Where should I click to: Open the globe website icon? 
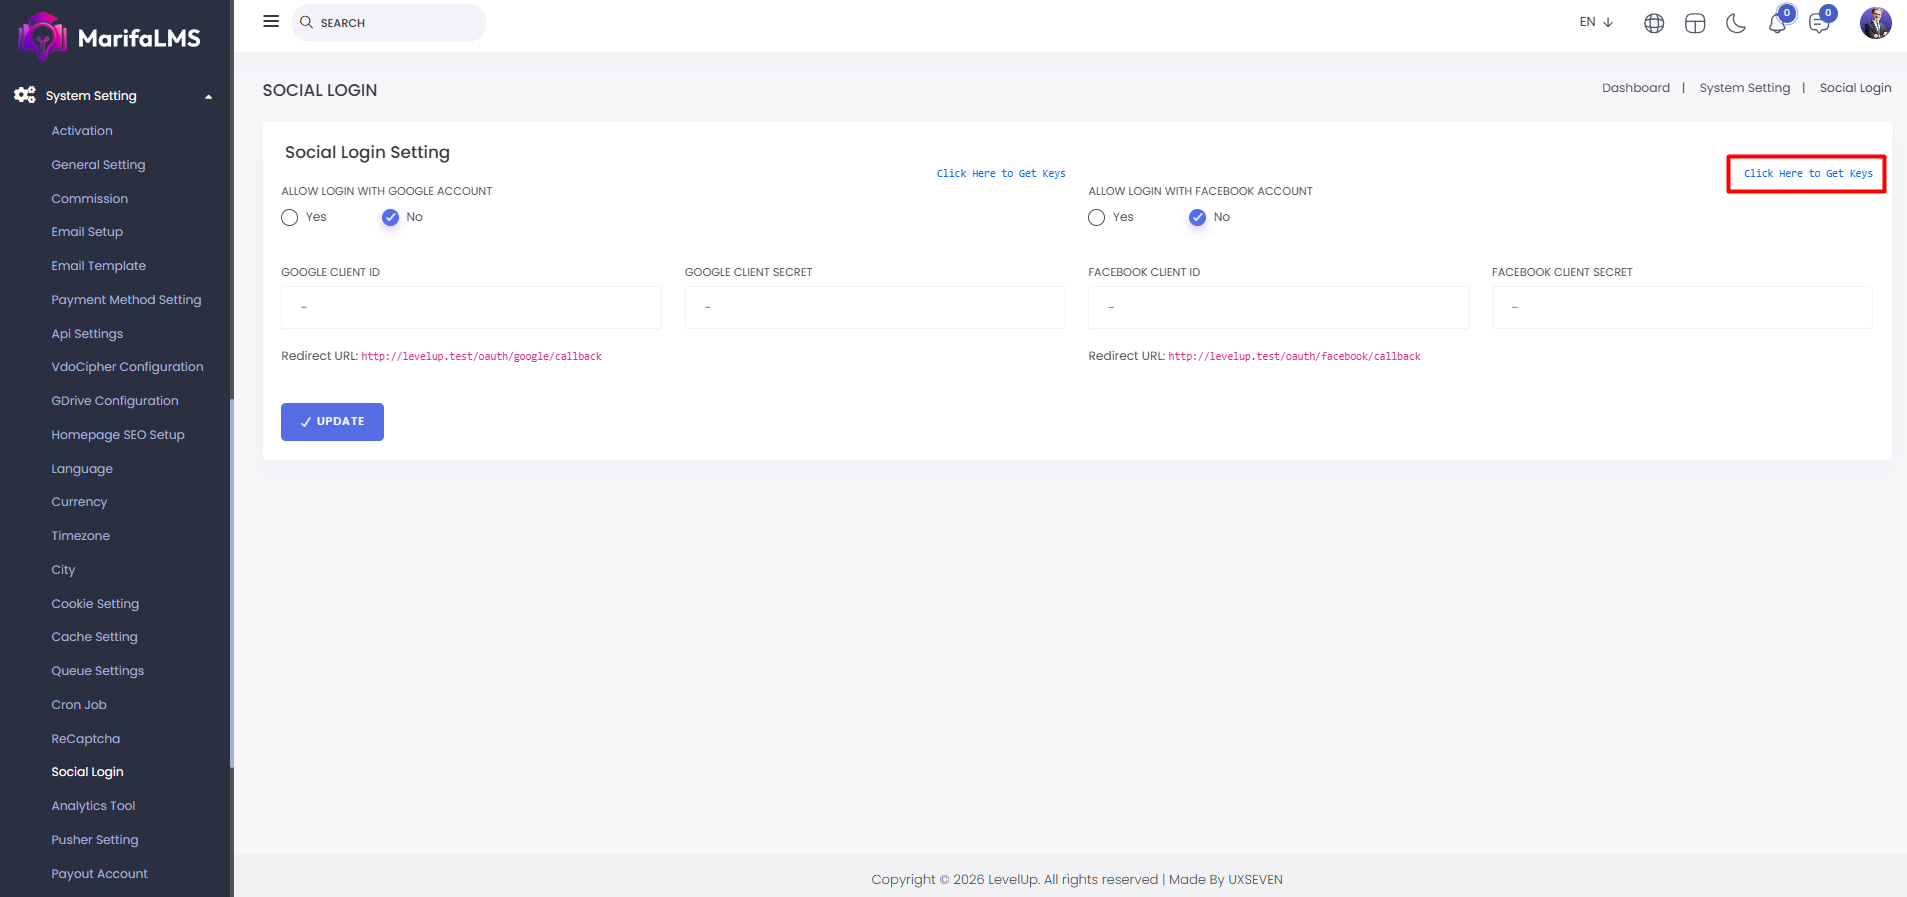coord(1654,23)
